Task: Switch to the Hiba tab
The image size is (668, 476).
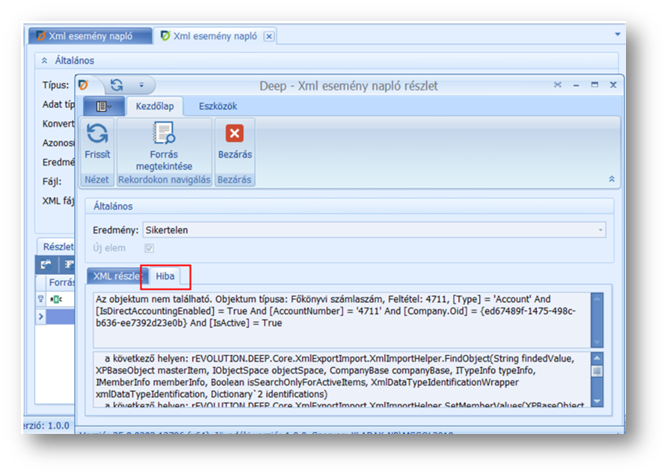Action: coord(164,276)
